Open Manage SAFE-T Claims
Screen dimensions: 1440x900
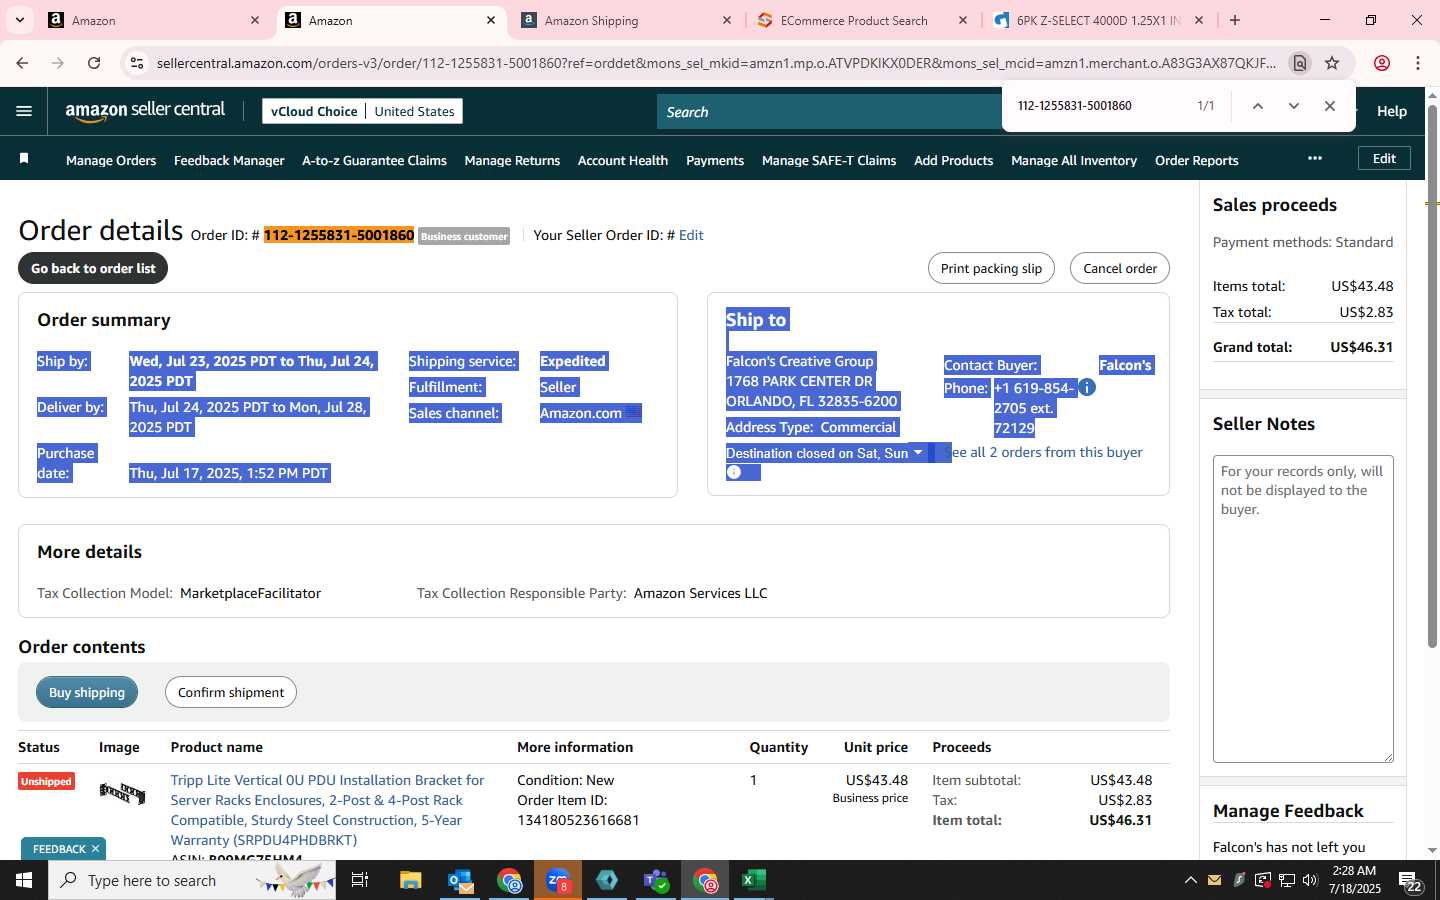coord(829,160)
